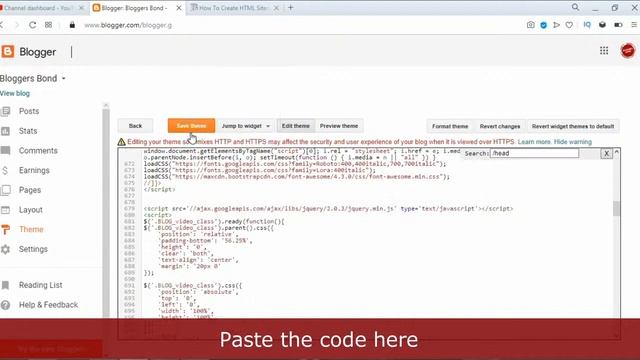The image size is (640, 360).
Task: Click the blue shield ad blocker icon
Action: (x=543, y=25)
